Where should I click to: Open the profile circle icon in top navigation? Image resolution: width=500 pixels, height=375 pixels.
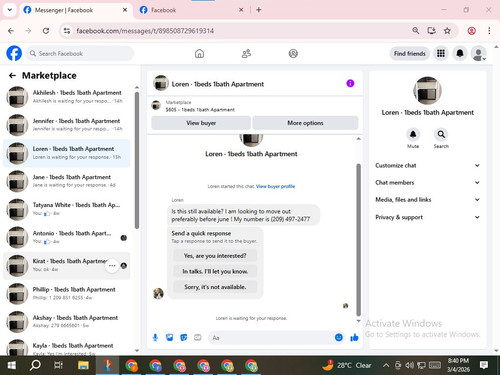coord(293,53)
